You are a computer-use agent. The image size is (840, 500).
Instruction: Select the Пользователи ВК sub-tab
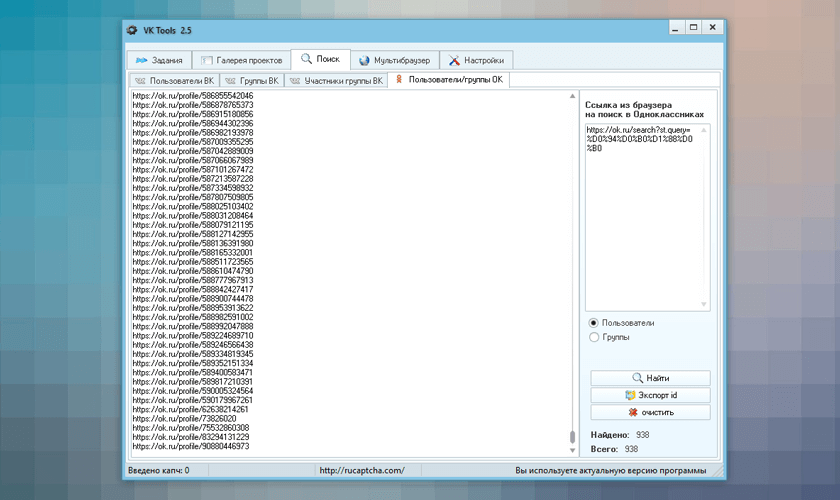pyautogui.click(x=174, y=80)
